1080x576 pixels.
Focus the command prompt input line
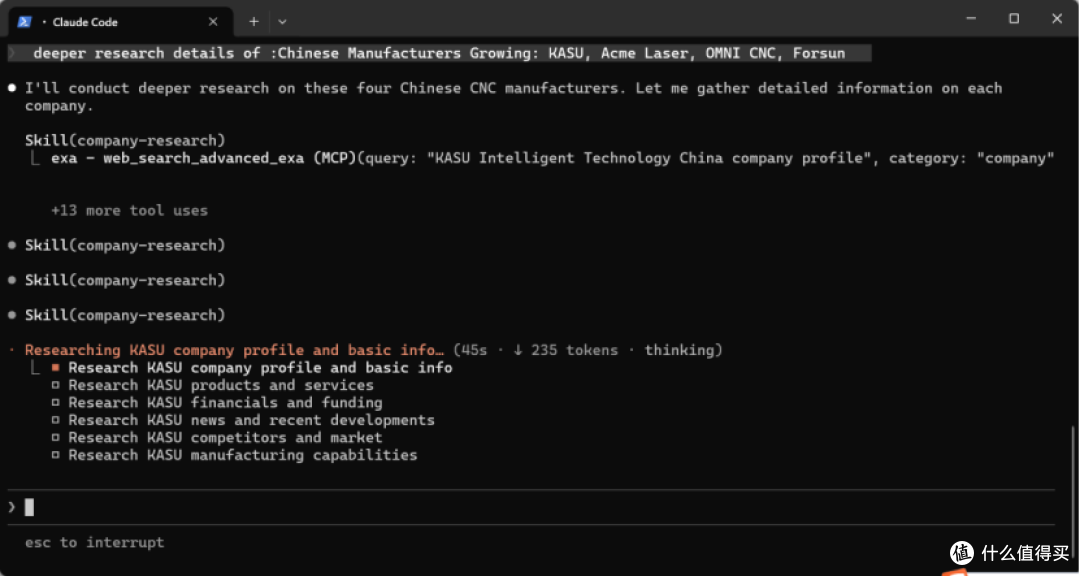(530, 508)
